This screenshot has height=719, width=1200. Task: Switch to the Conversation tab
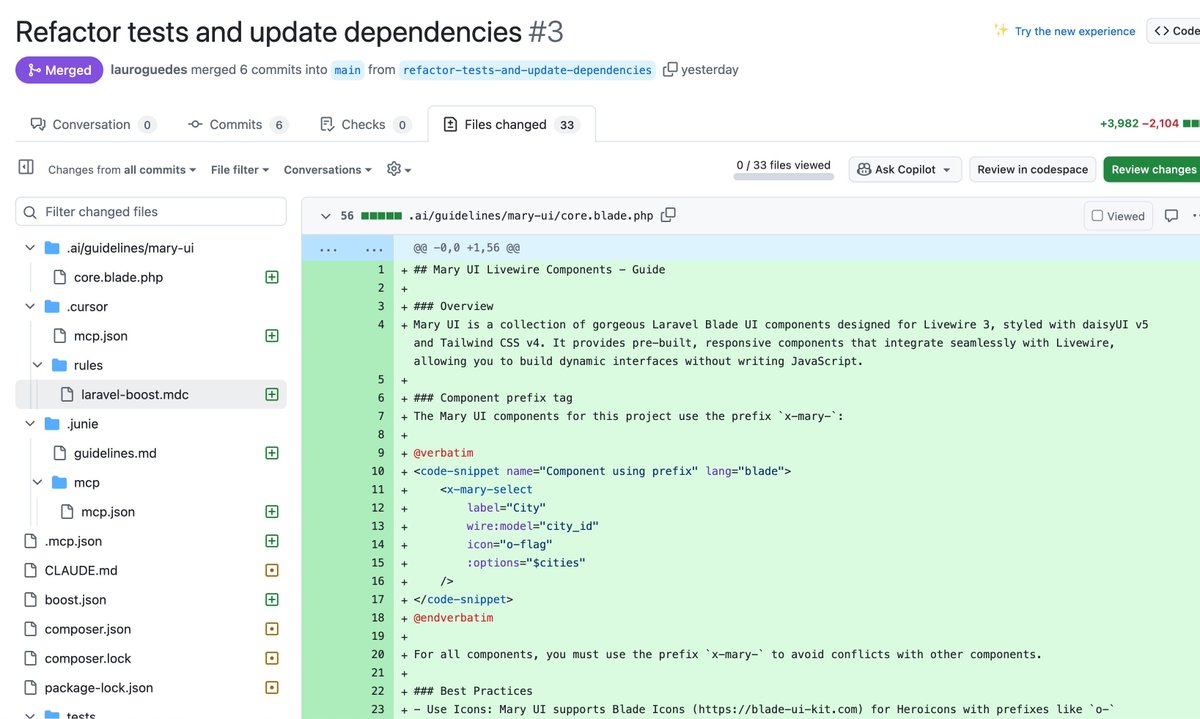pos(92,125)
